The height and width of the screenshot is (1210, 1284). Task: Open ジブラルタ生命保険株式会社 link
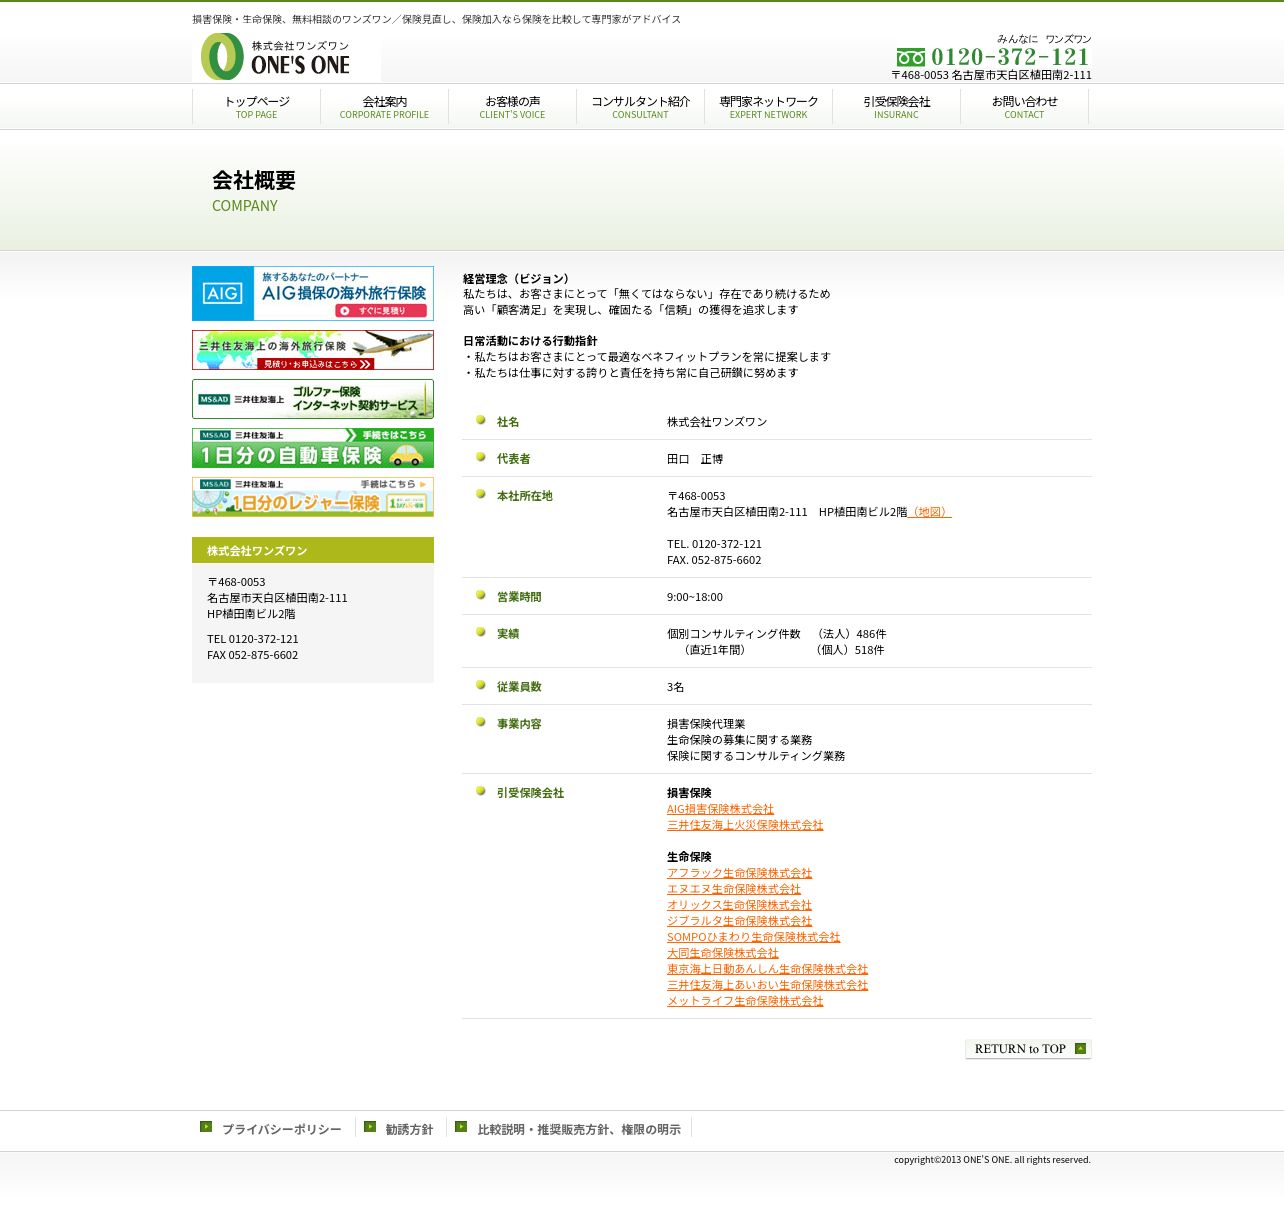pyautogui.click(x=739, y=921)
